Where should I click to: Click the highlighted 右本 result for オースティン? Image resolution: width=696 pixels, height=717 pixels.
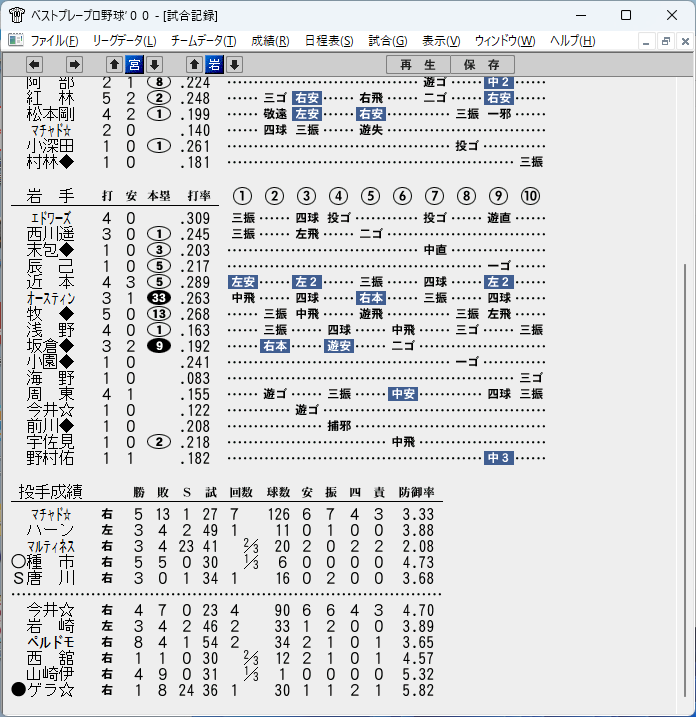tap(371, 298)
